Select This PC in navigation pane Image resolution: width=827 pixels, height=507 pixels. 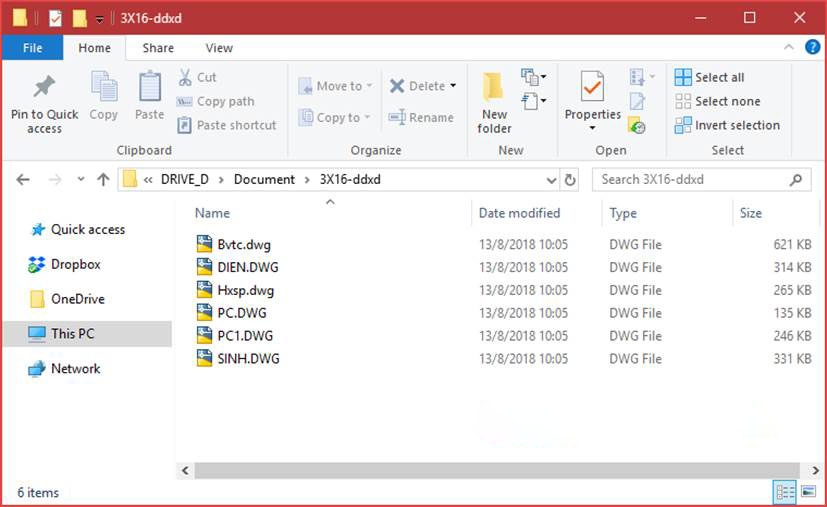(87, 334)
